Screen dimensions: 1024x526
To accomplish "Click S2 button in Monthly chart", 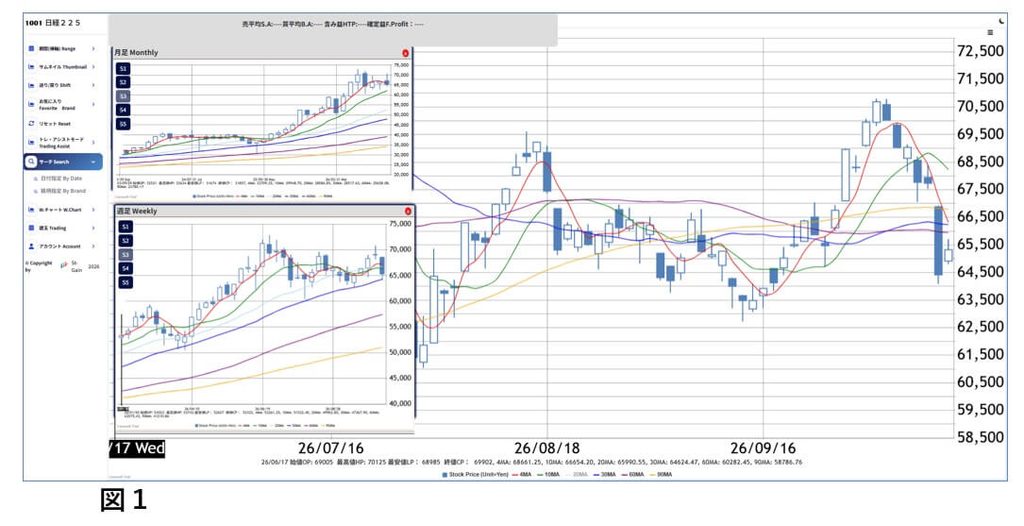I will (123, 82).
